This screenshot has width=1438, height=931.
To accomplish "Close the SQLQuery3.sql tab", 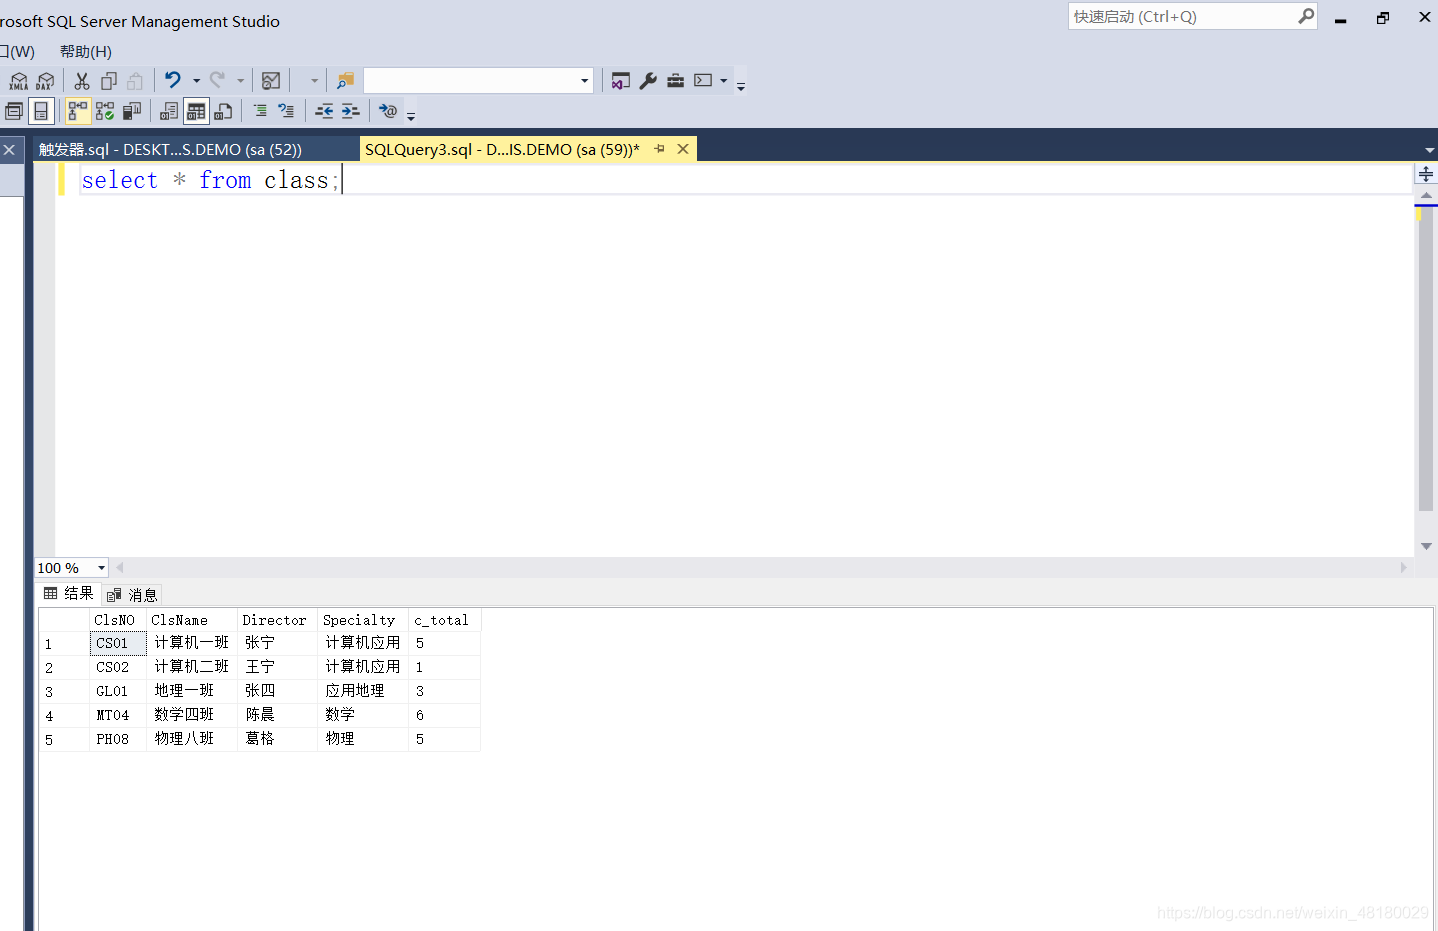I will tap(683, 149).
